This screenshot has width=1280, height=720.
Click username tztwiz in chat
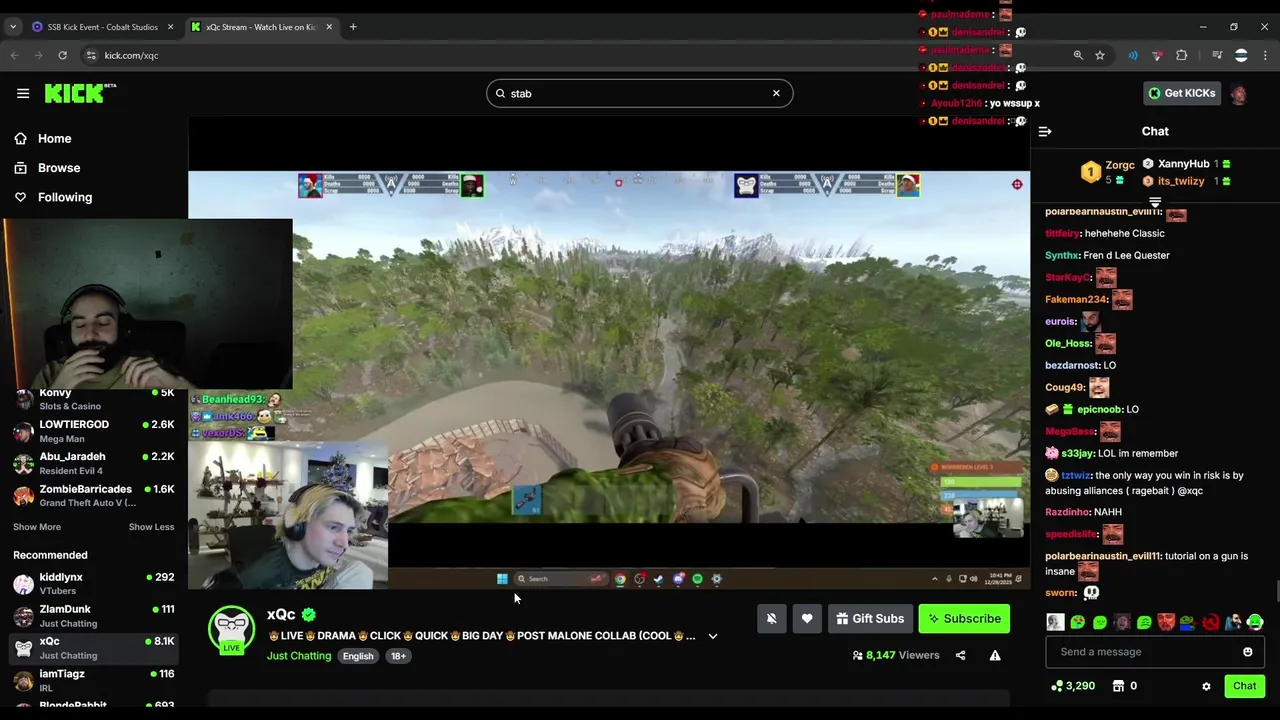click(x=1076, y=476)
